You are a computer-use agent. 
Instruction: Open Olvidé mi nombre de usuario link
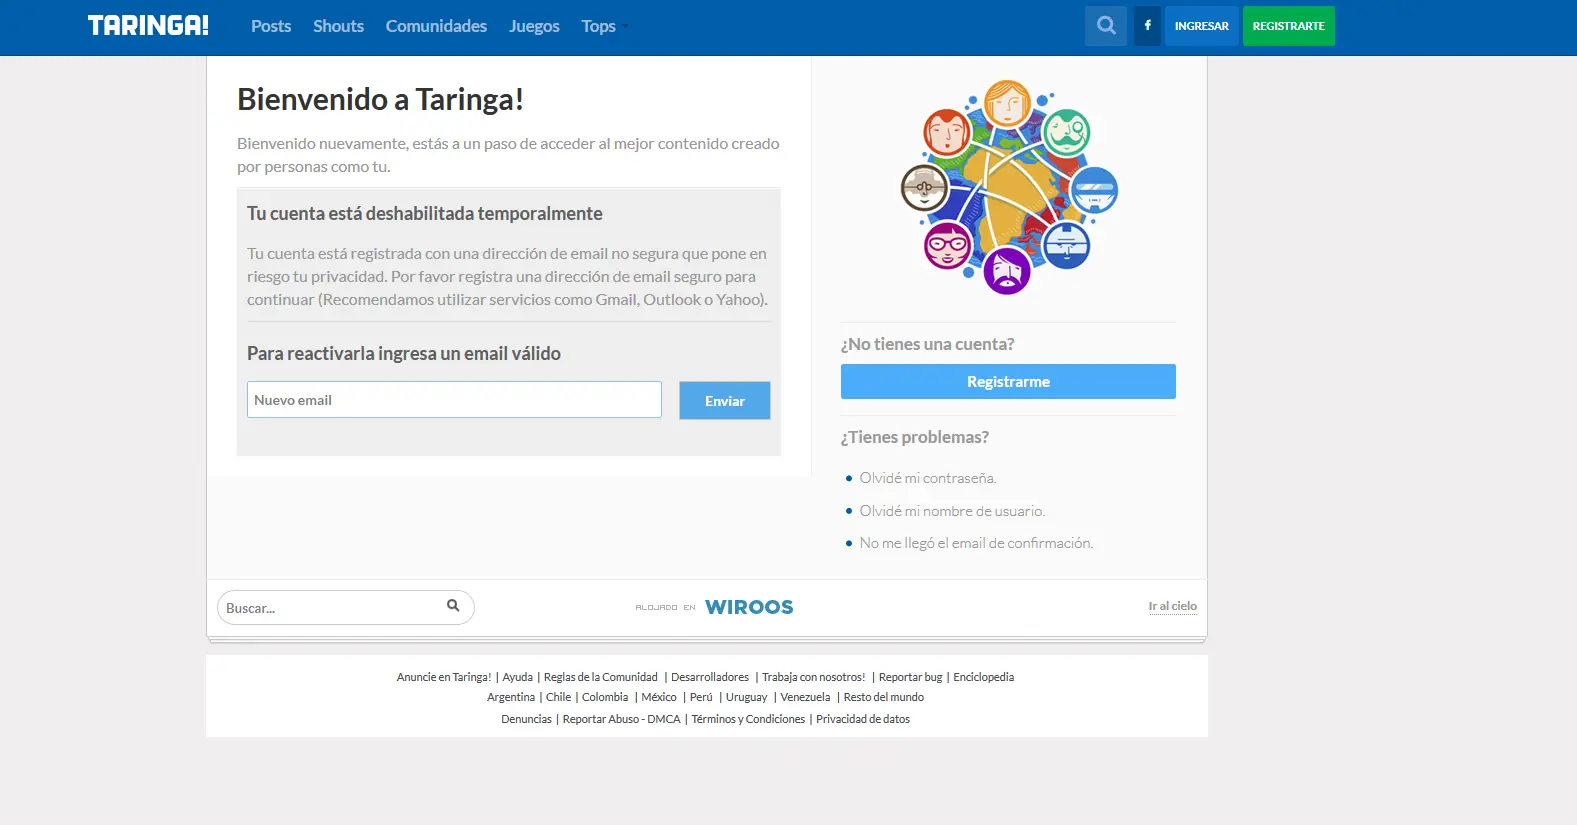(952, 511)
